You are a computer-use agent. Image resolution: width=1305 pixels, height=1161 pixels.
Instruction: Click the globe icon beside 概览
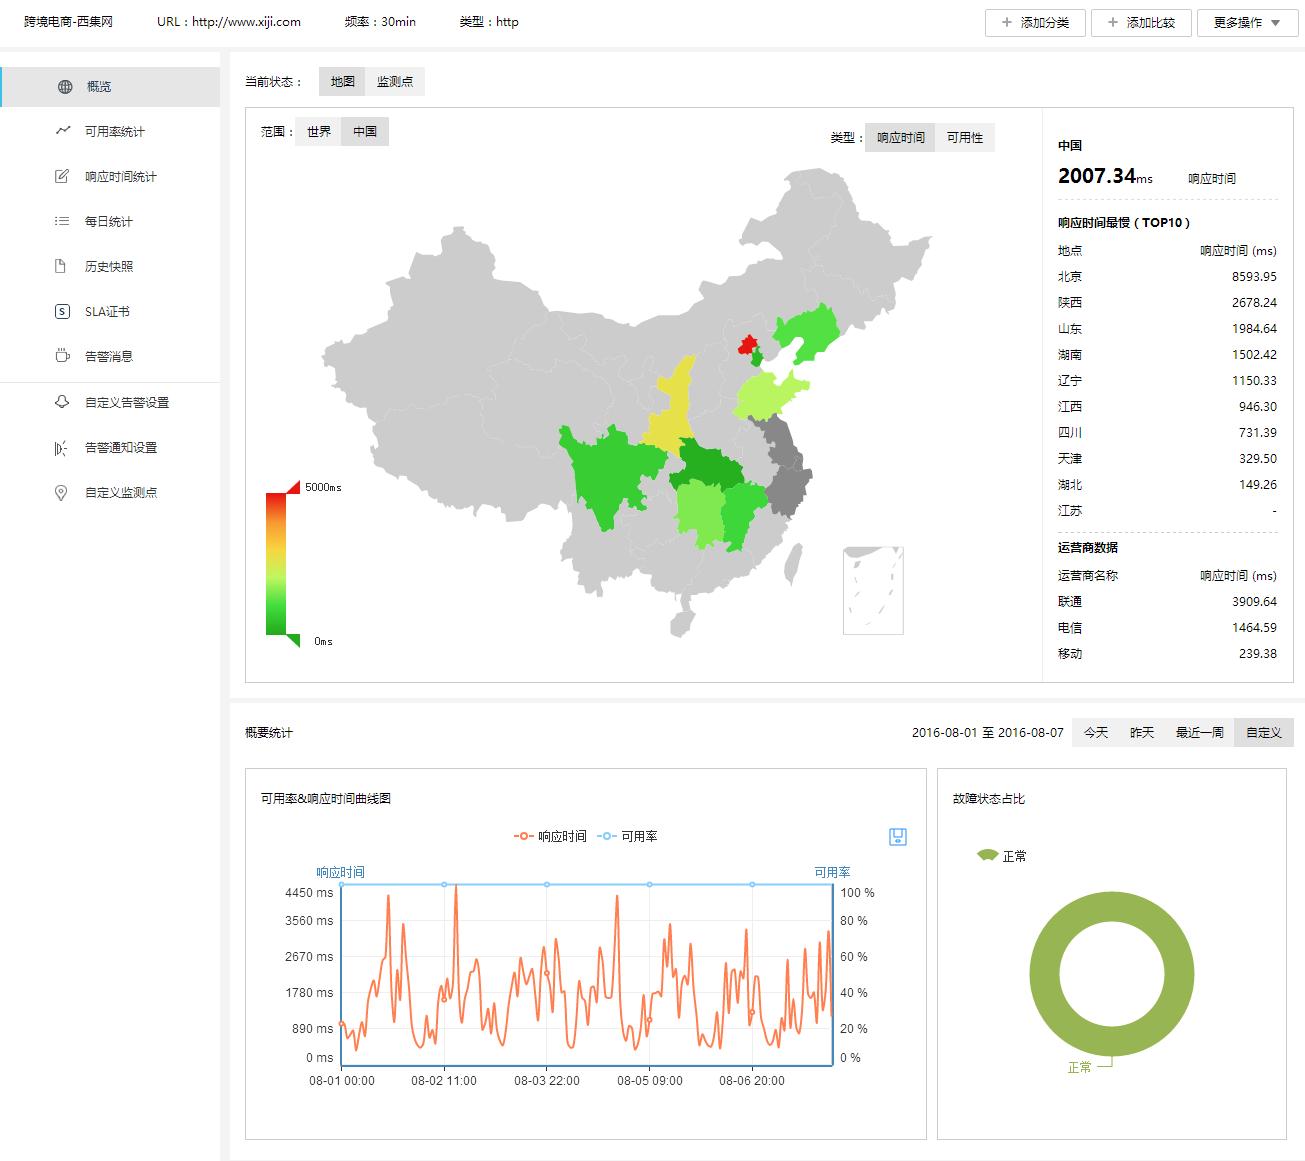point(65,87)
